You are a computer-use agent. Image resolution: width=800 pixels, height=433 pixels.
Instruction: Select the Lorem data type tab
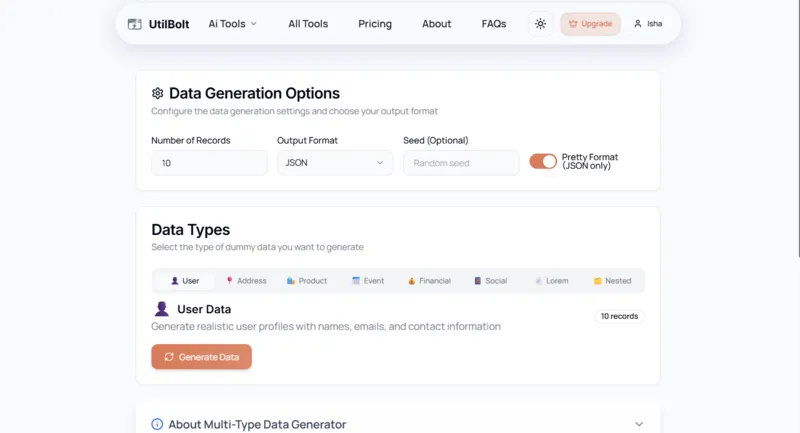[551, 281]
